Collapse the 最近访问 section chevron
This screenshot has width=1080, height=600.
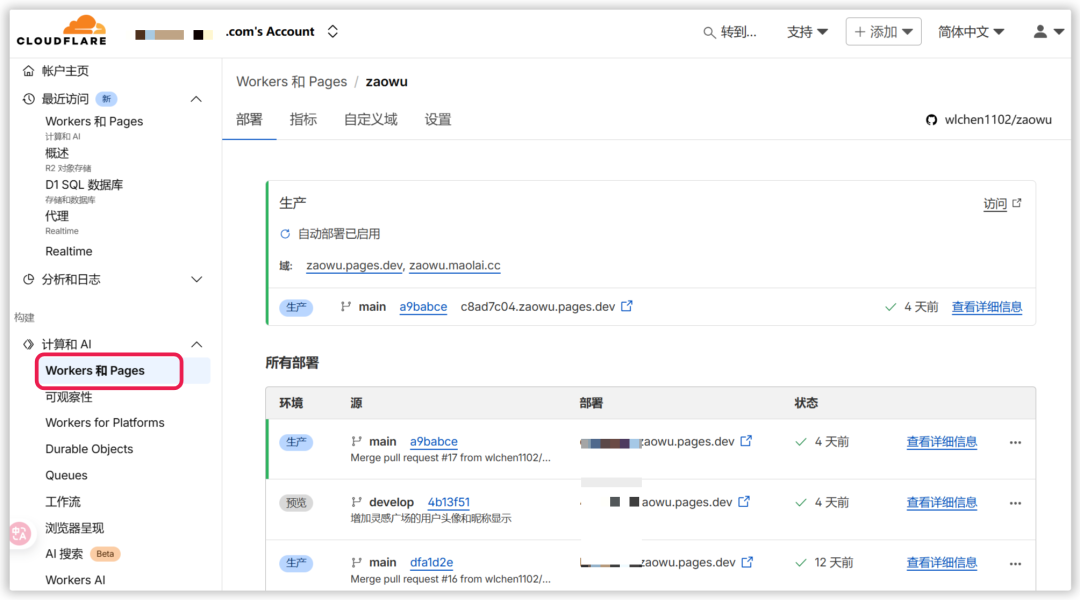pos(196,99)
